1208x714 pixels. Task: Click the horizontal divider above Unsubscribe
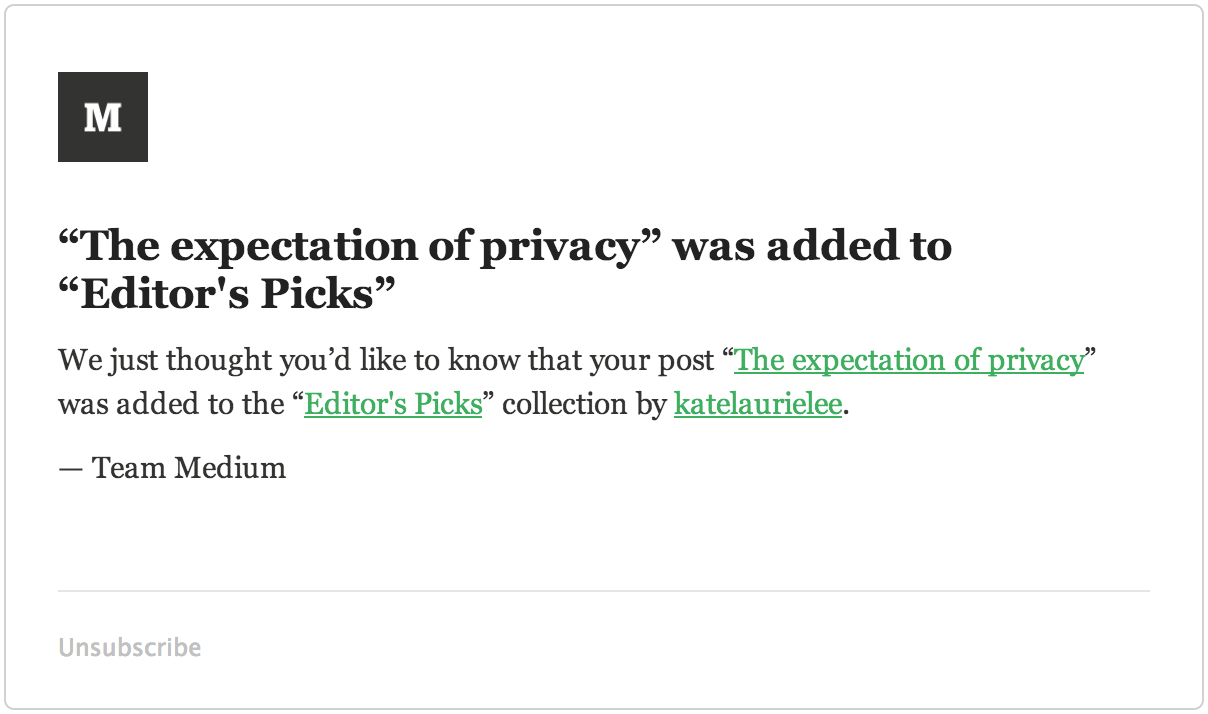[604, 591]
